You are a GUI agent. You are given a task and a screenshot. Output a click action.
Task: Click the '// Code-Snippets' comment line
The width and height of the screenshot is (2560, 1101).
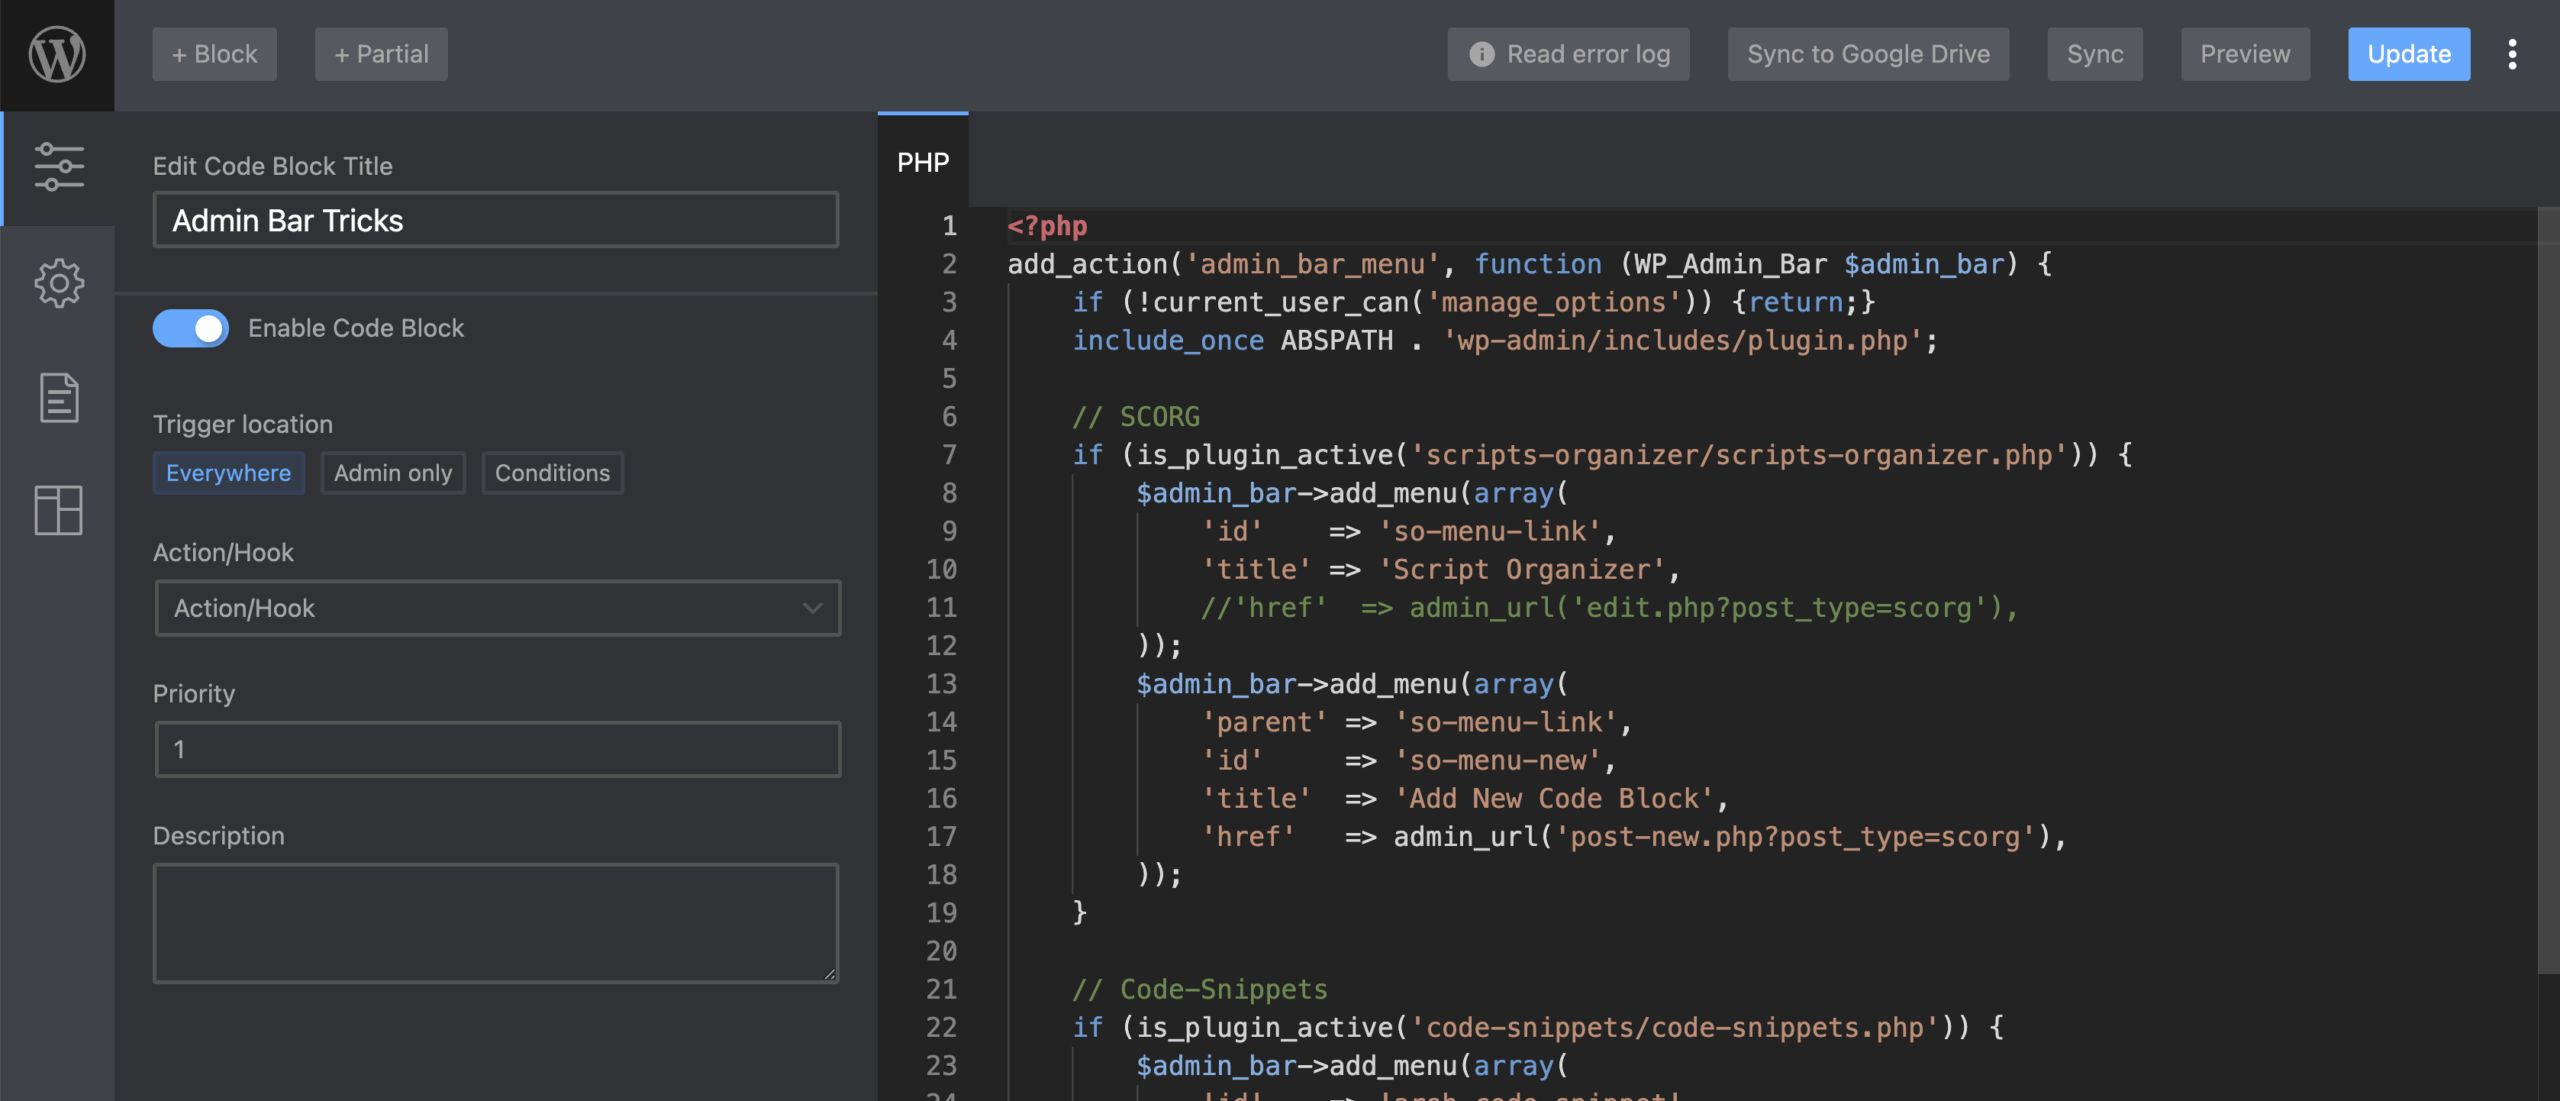click(1200, 990)
